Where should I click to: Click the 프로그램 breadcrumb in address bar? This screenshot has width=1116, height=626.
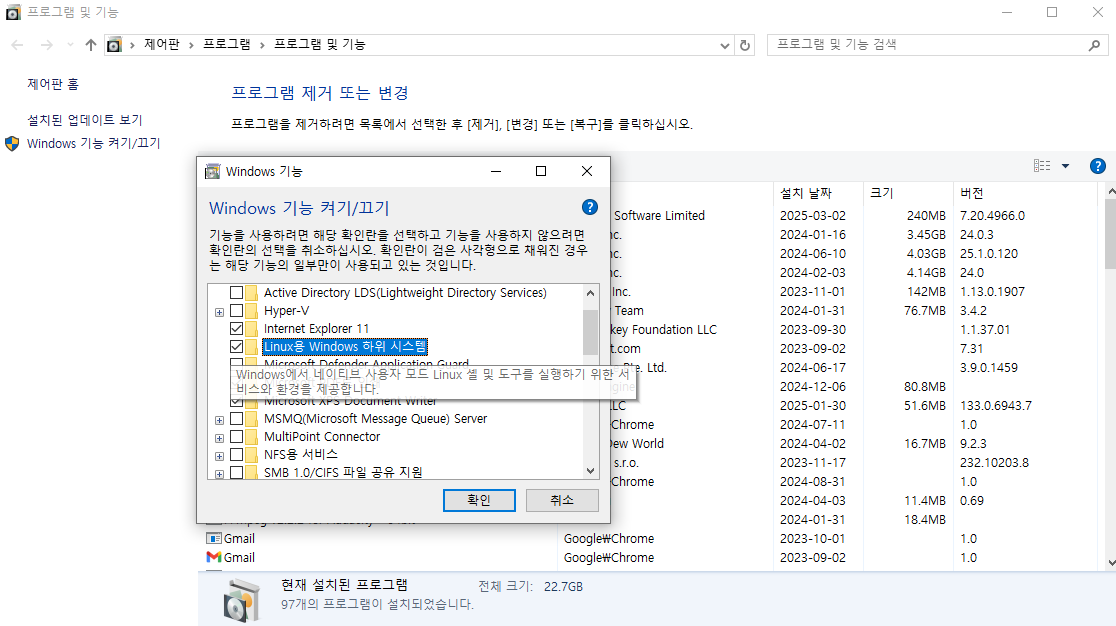click(226, 44)
